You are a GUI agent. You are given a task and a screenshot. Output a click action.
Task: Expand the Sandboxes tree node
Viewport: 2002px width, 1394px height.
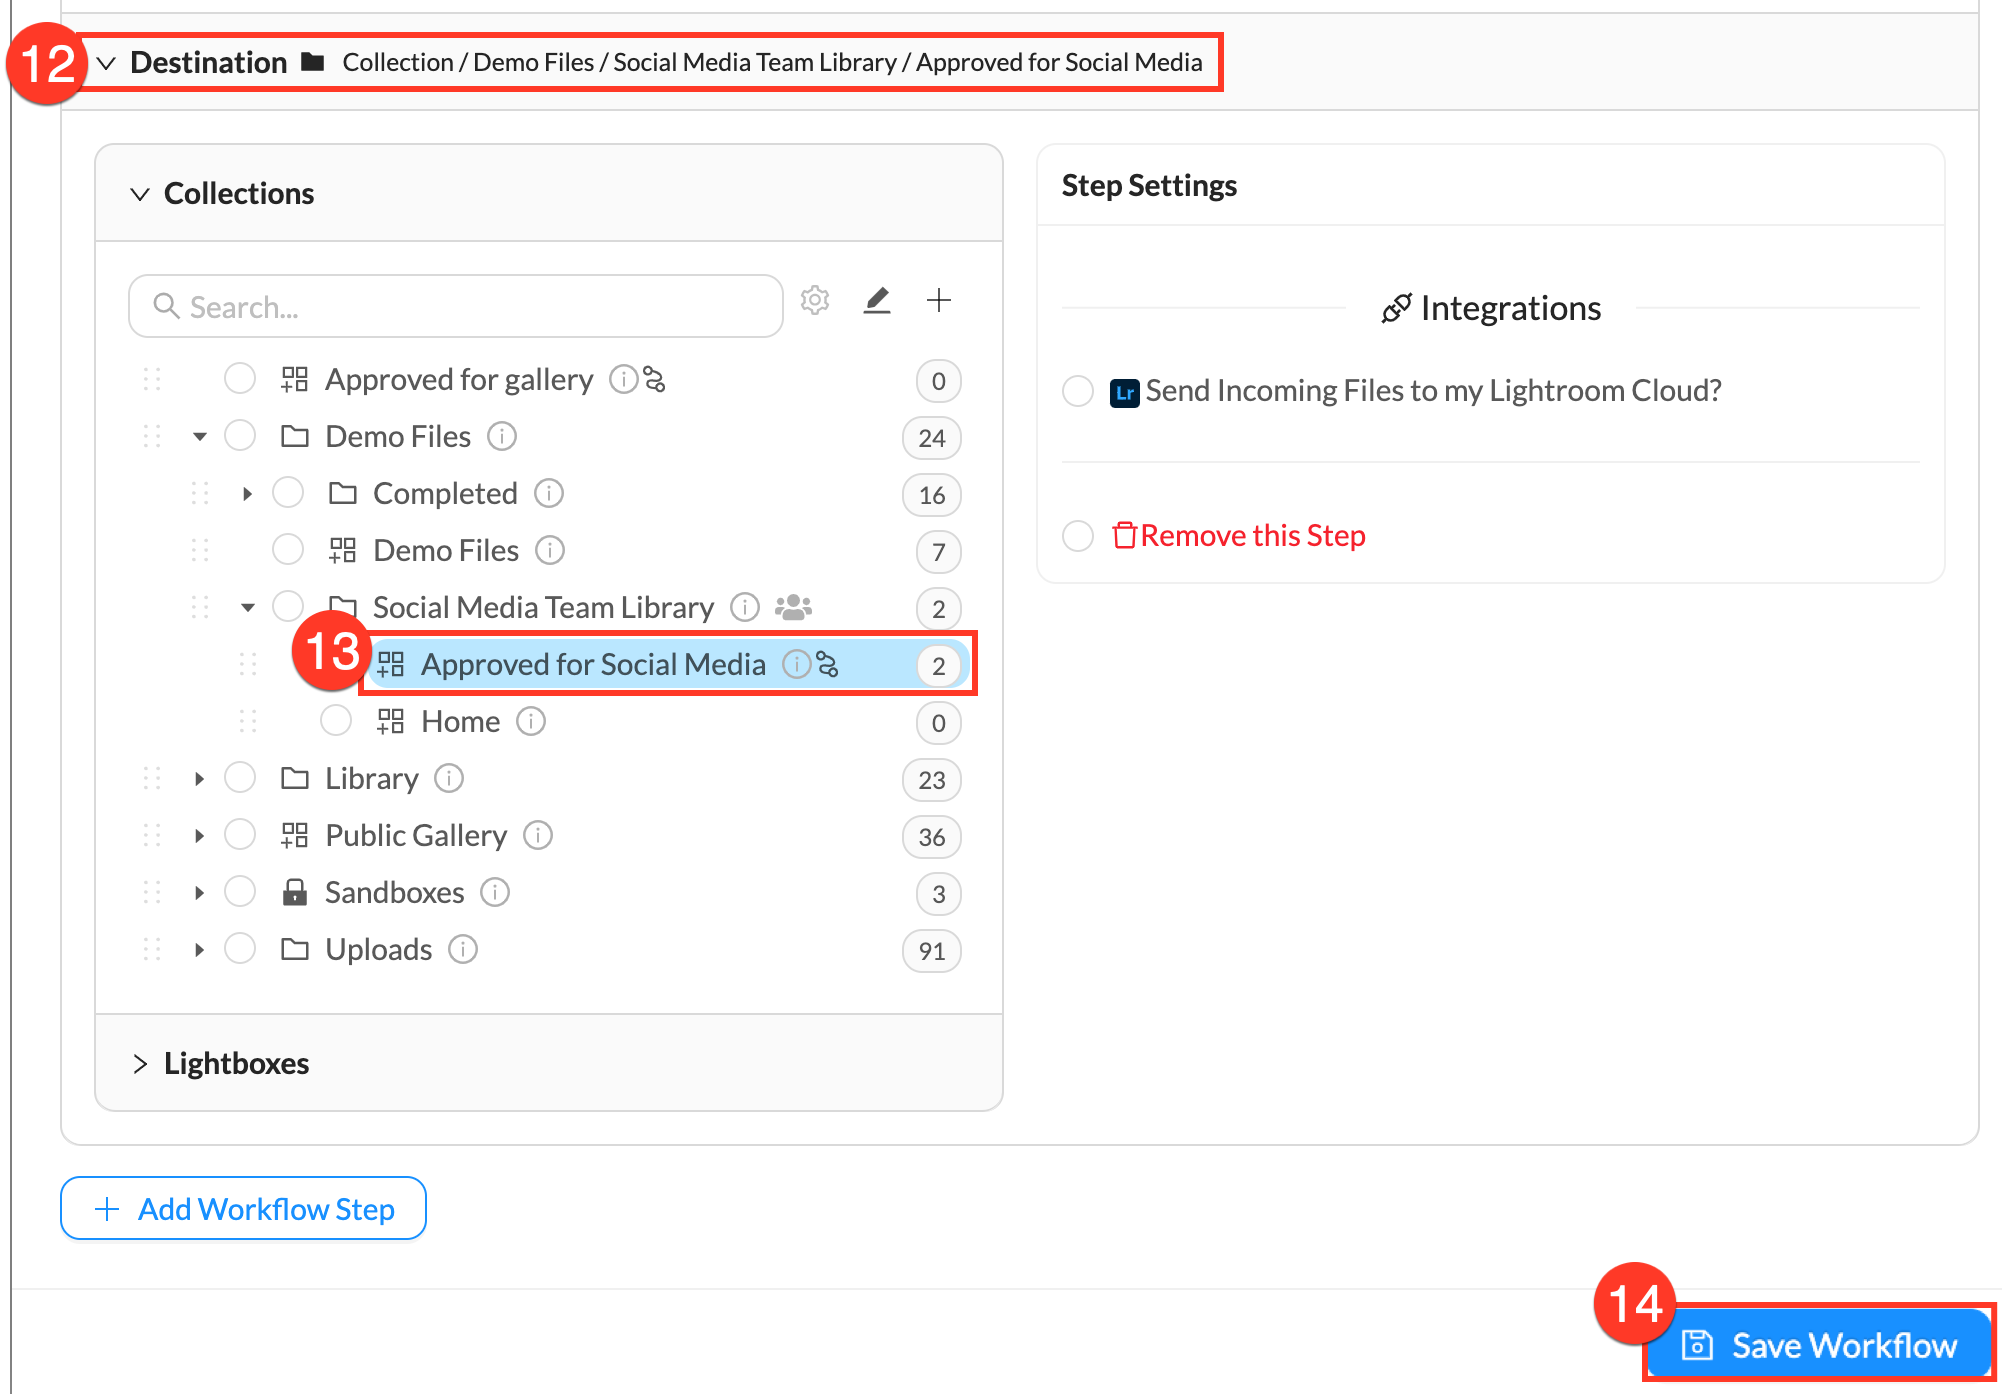coord(199,892)
